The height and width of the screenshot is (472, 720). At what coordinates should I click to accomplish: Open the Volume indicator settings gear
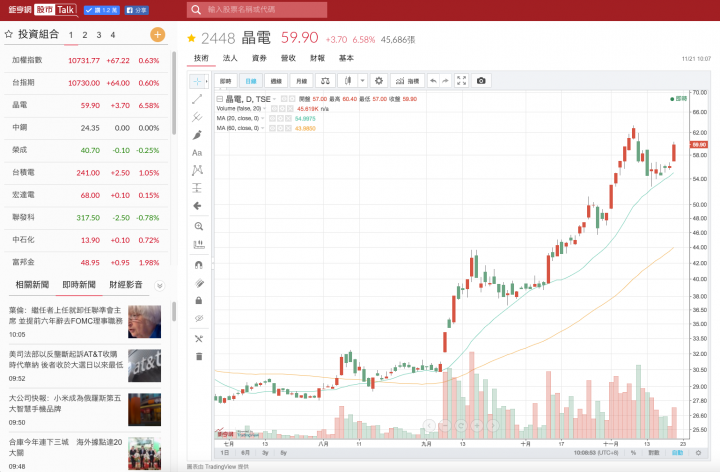click(x=281, y=109)
